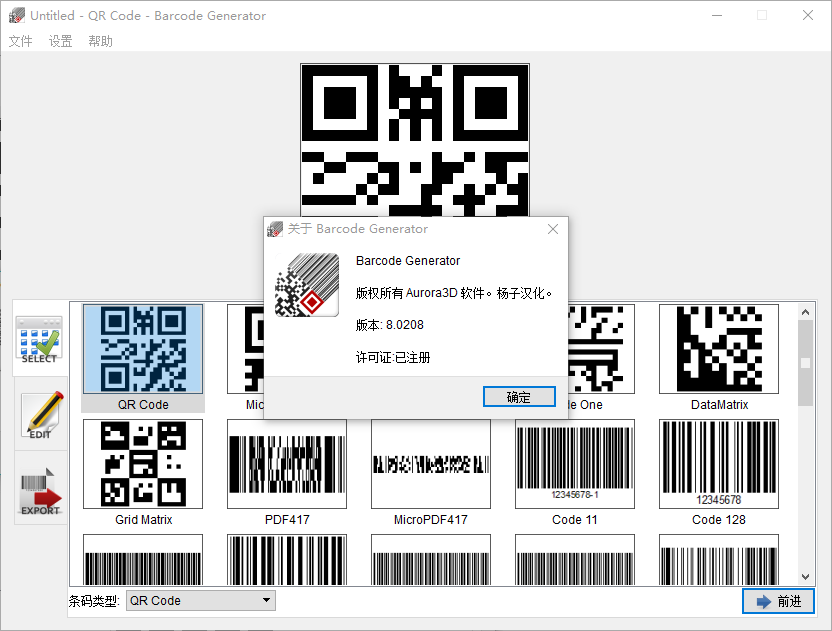832x631 pixels.
Task: Click the 前进 forward button
Action: (778, 601)
